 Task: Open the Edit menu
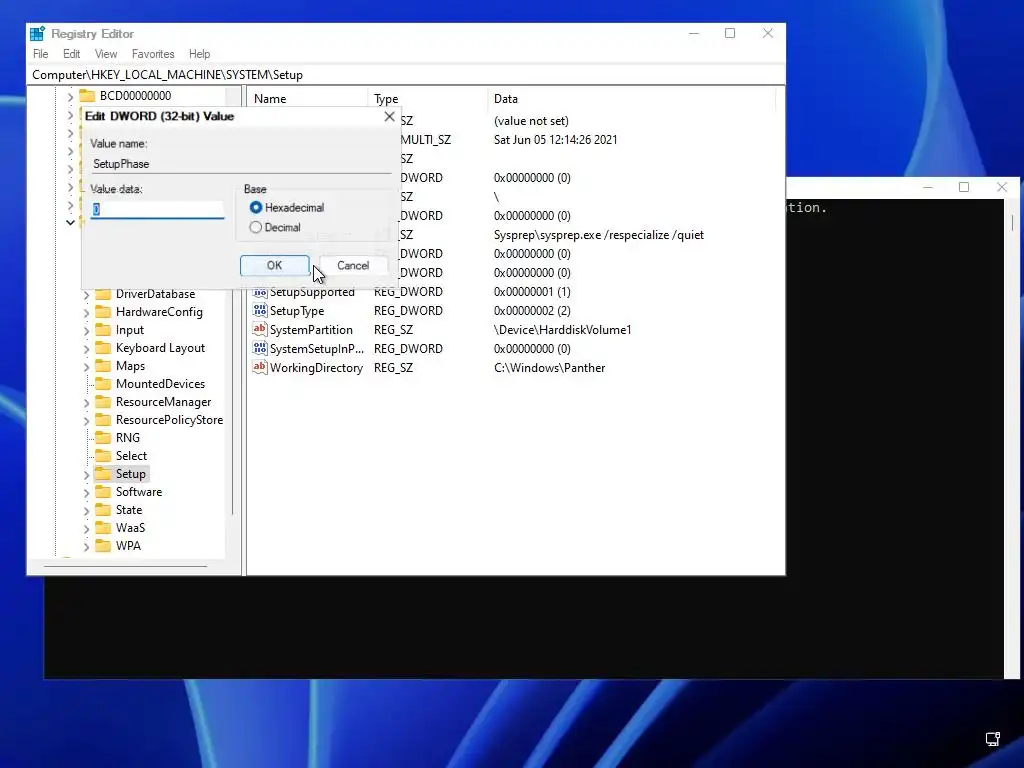click(71, 54)
